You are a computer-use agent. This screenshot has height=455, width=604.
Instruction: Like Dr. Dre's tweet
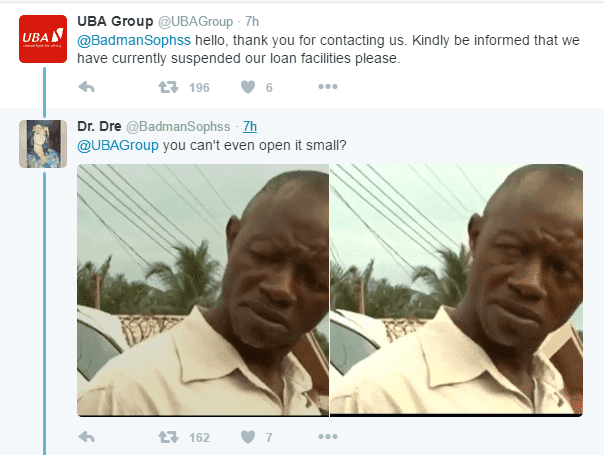(x=248, y=437)
